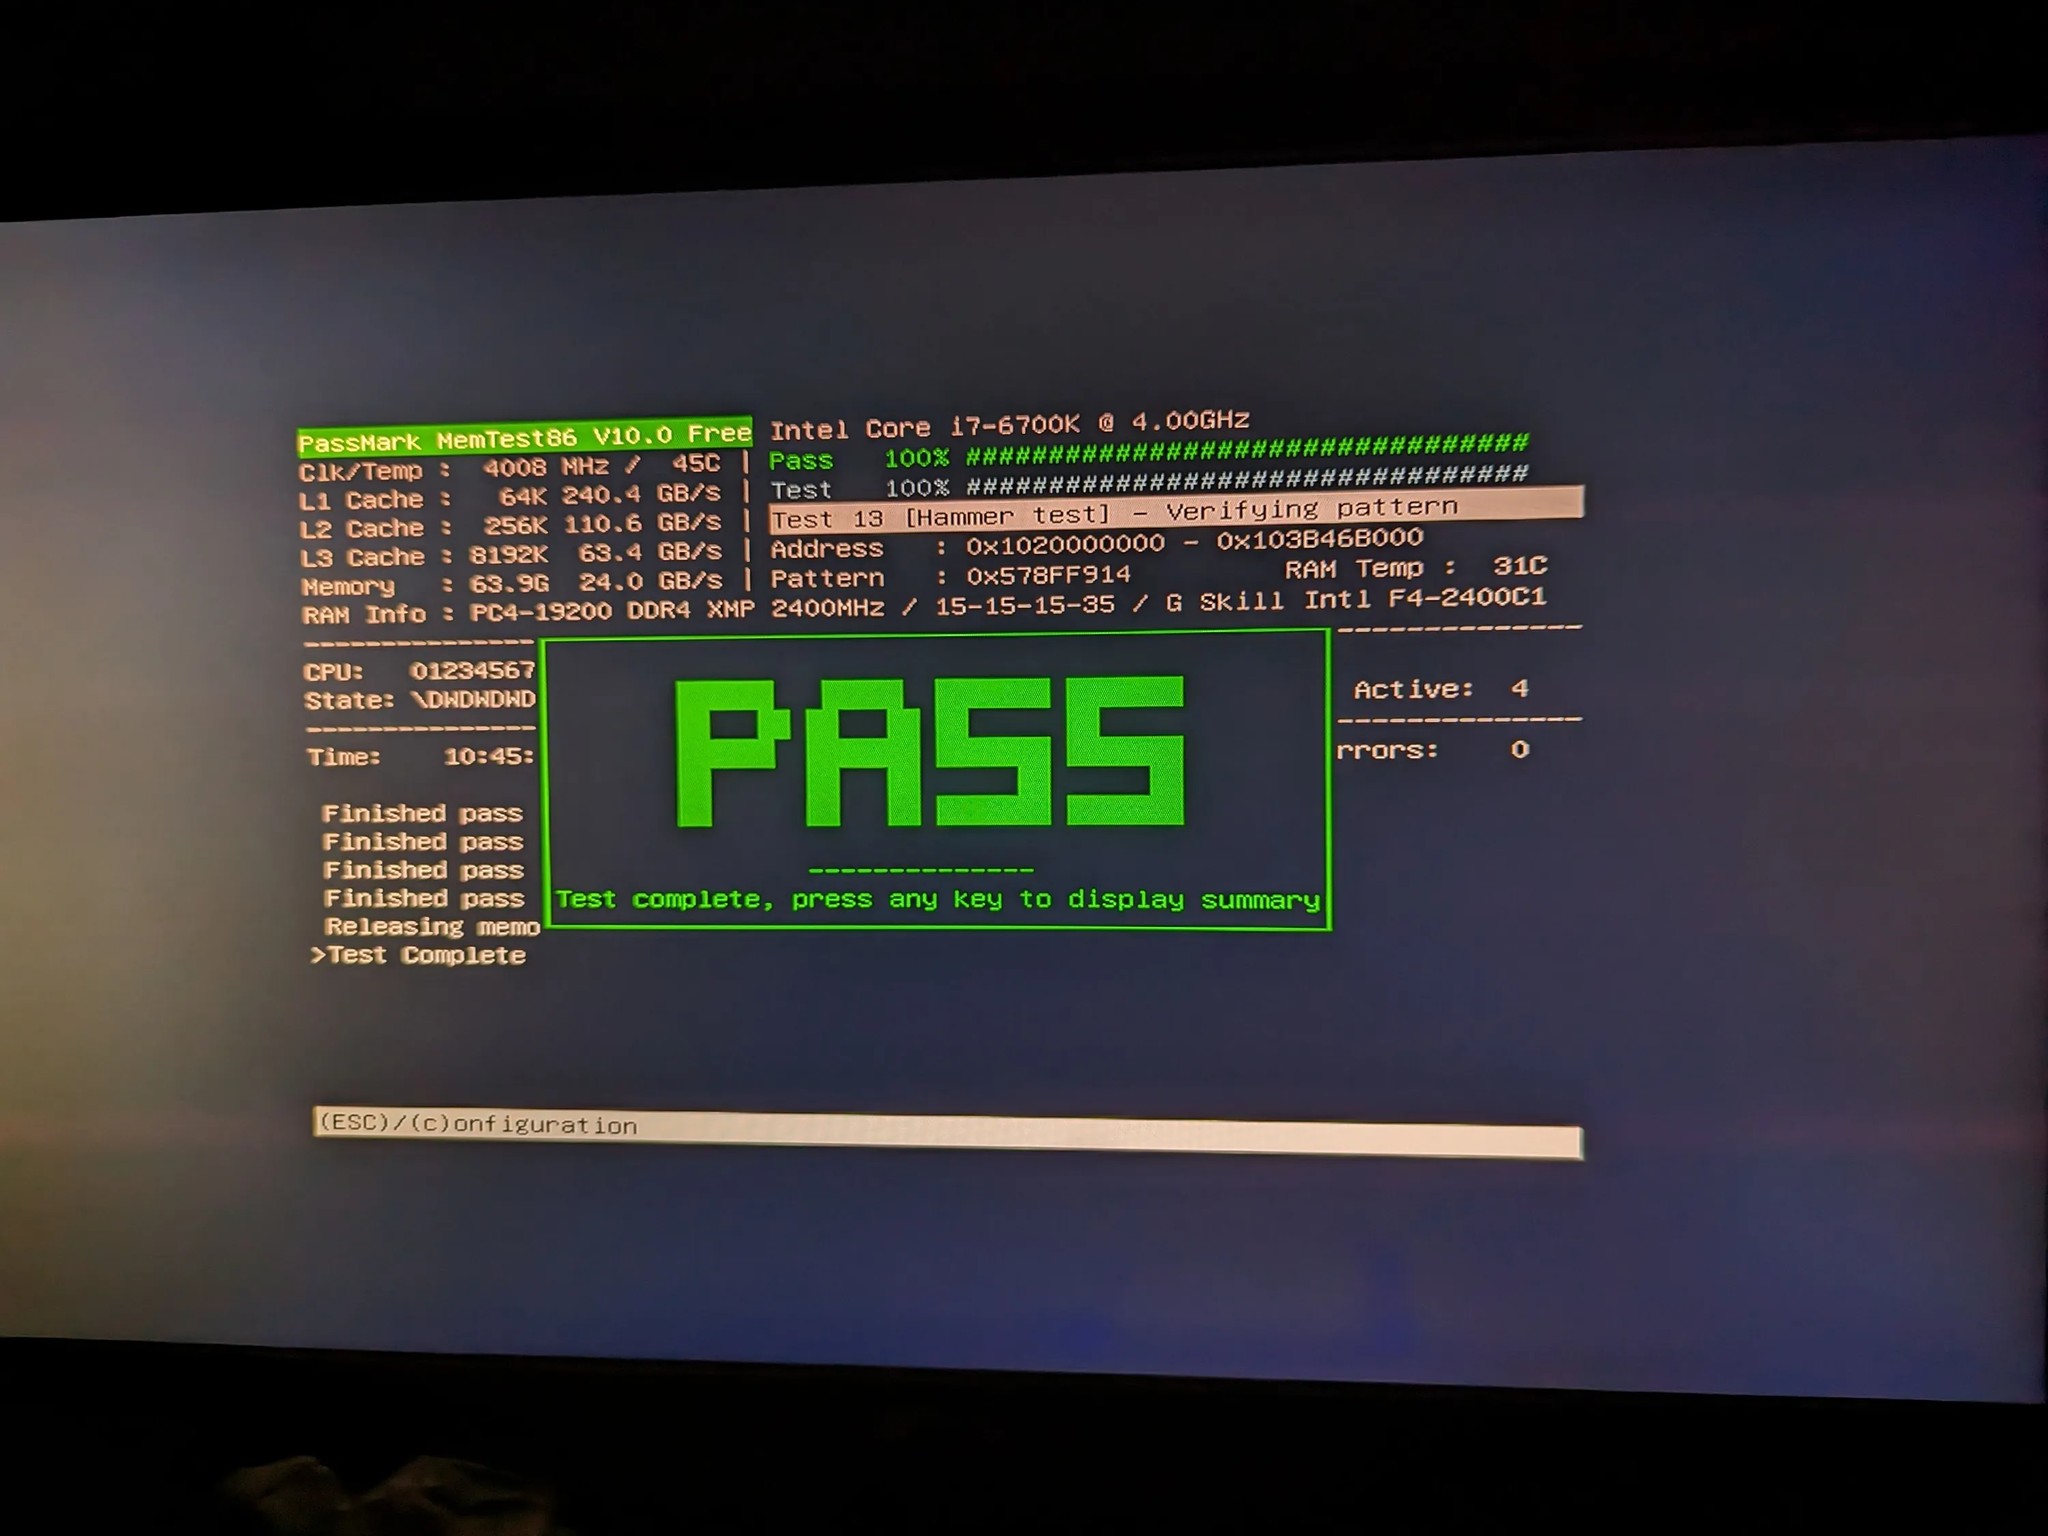Click the Test 100% progress bar
Screen dimensions: 2048x1536
pyautogui.click(x=1149, y=482)
